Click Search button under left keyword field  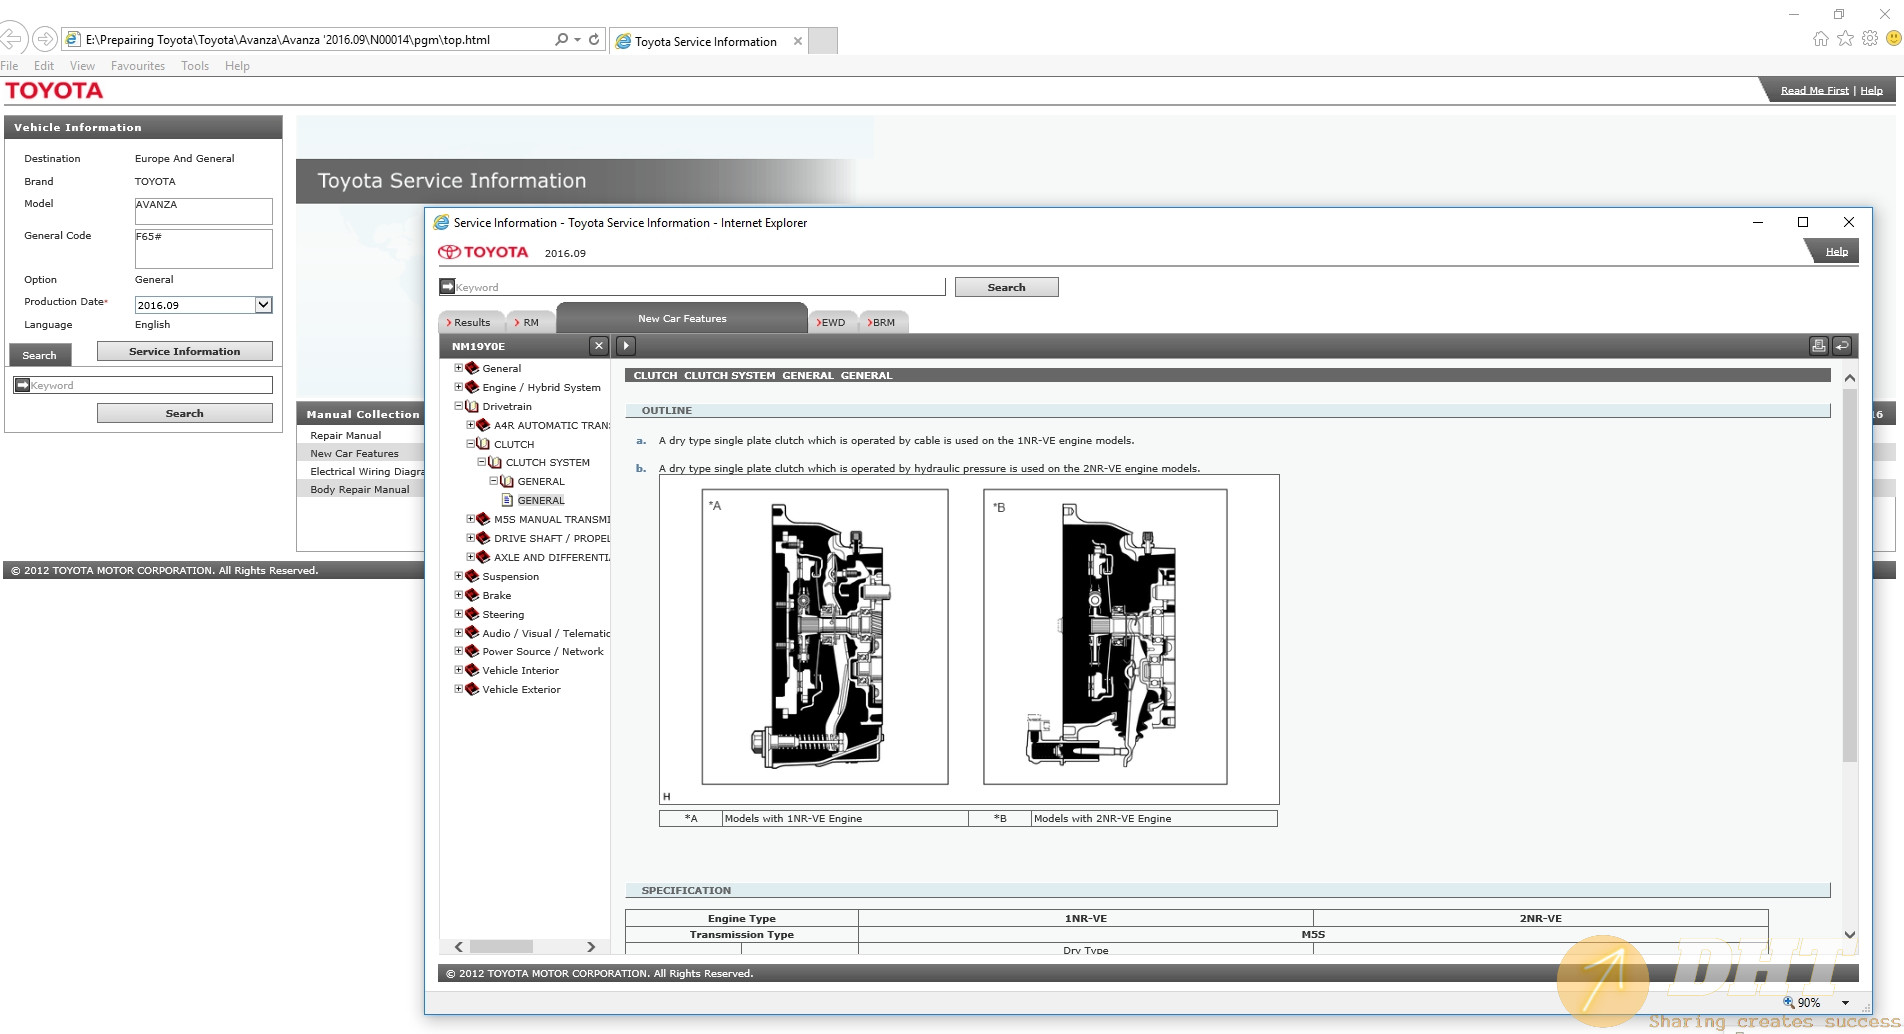(x=184, y=413)
